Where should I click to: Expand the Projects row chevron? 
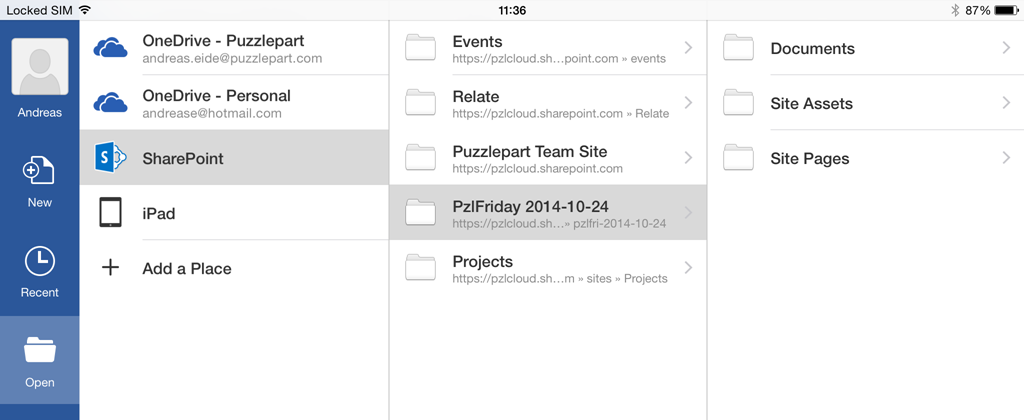688,267
